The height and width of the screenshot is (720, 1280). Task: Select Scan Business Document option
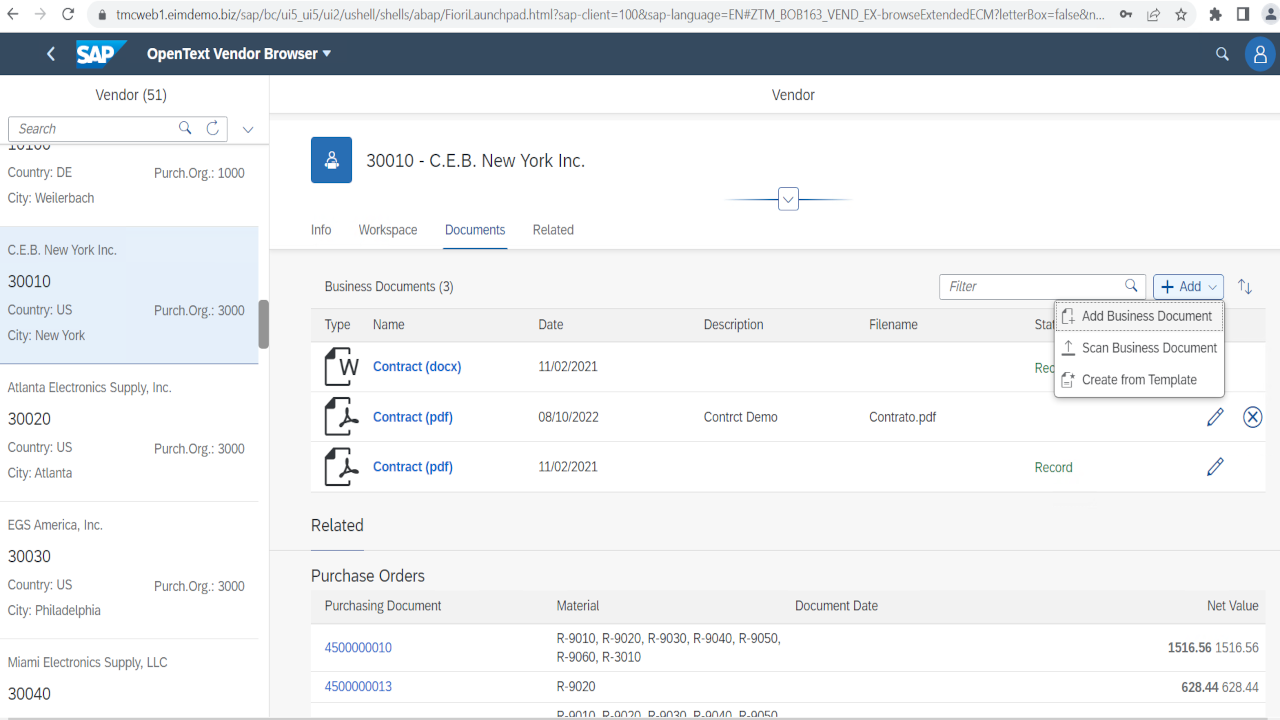[x=1148, y=348]
